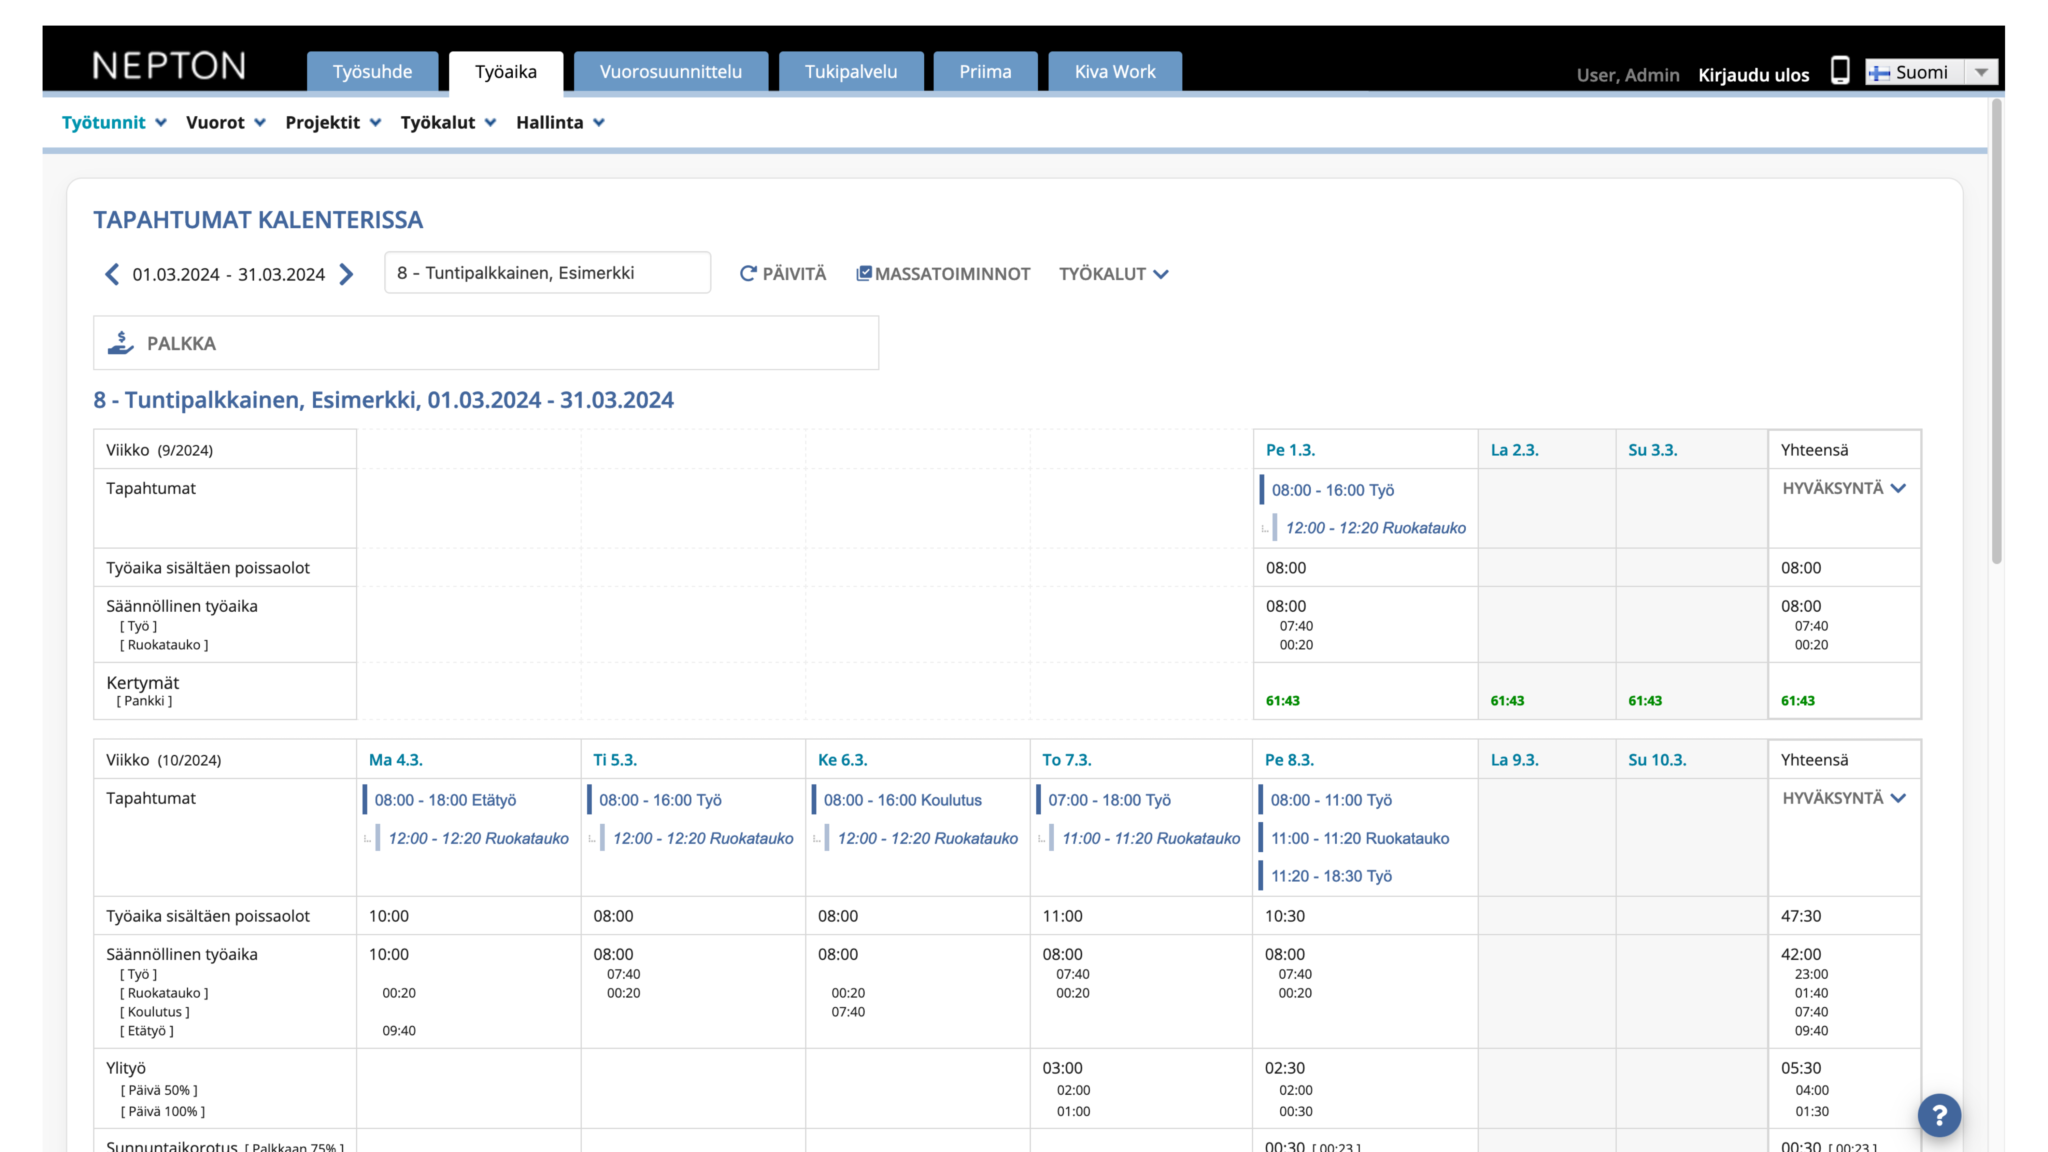Expand the TYÖKALUT toolbar dropdown

click(1114, 274)
